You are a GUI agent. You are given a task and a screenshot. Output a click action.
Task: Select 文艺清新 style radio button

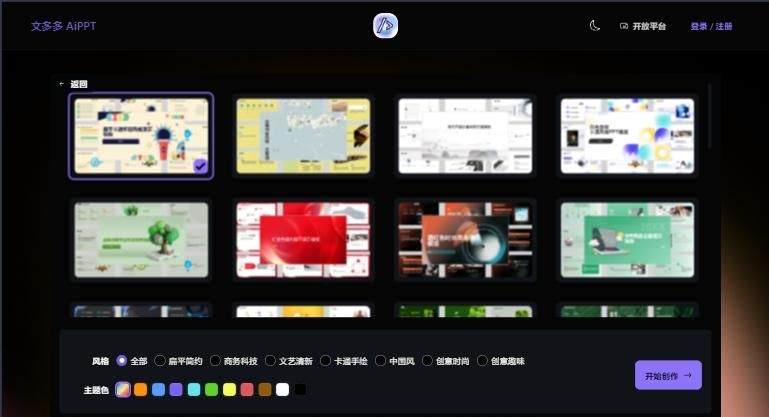[270, 361]
